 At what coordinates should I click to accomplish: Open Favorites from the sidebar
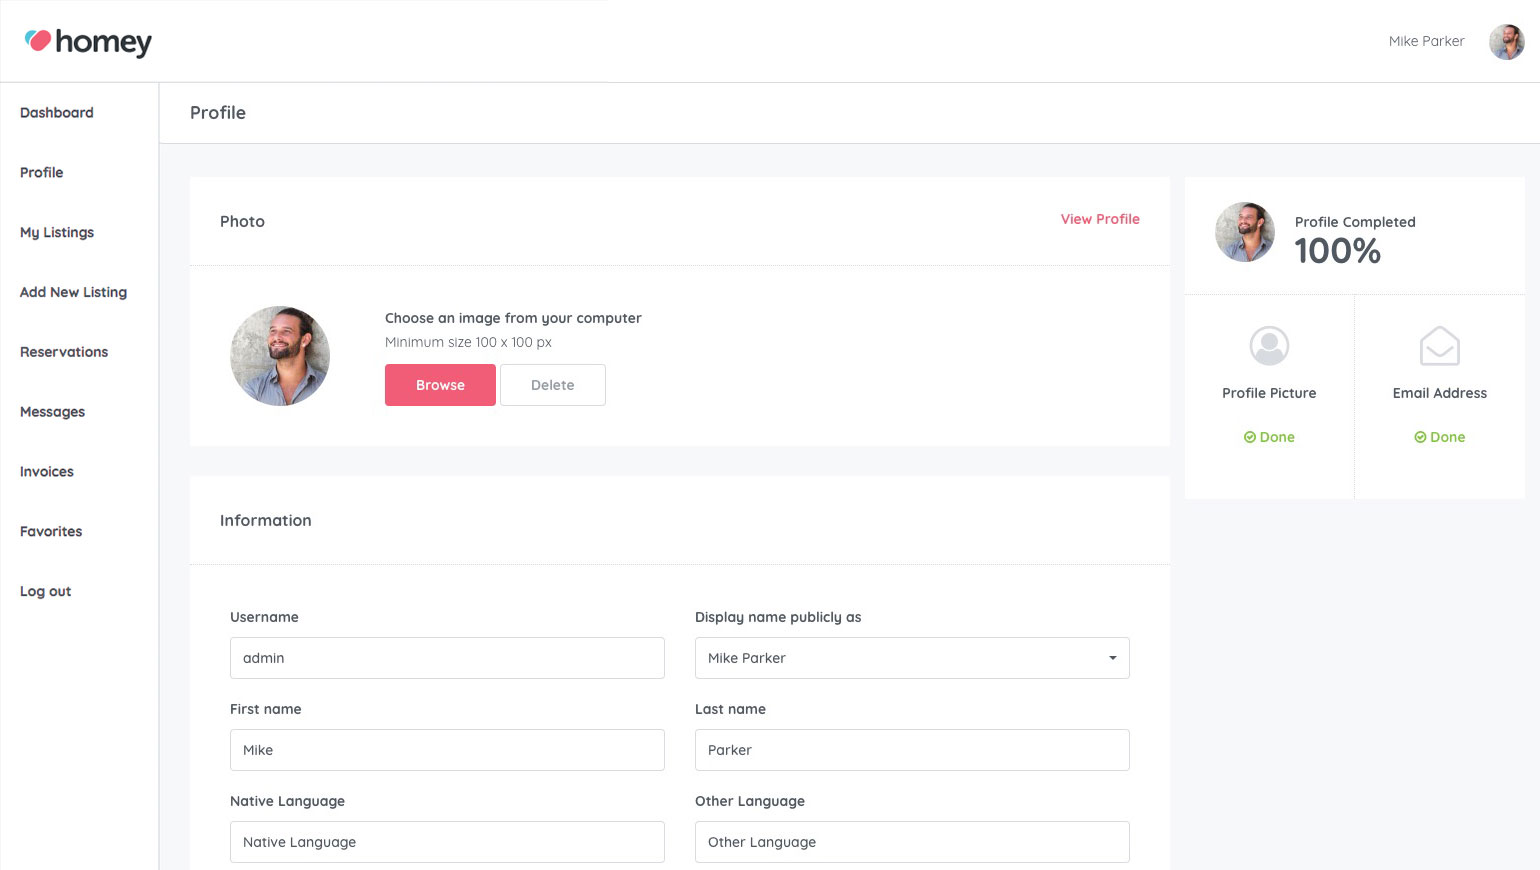tap(51, 532)
